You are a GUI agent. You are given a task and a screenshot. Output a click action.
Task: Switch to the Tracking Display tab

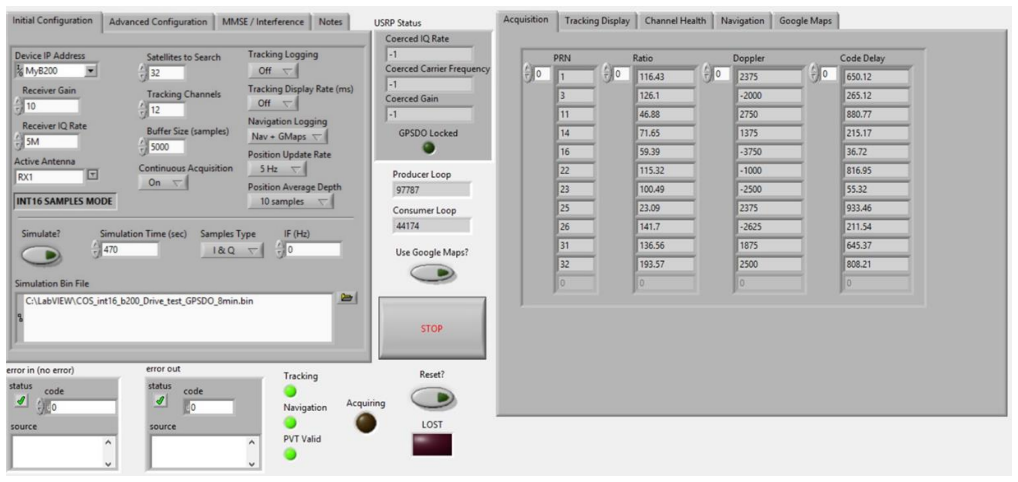tap(597, 21)
